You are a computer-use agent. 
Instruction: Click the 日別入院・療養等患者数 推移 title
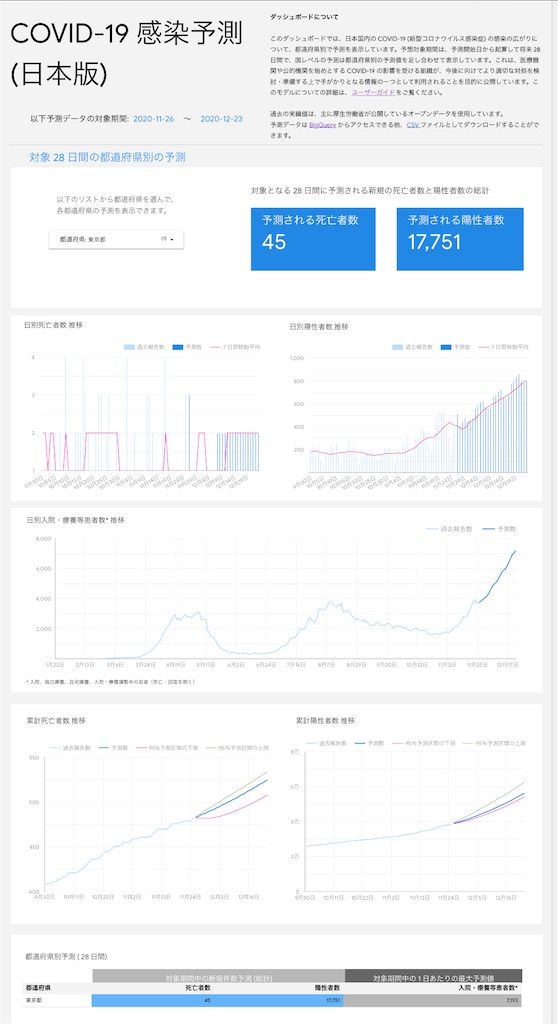[x=76, y=520]
